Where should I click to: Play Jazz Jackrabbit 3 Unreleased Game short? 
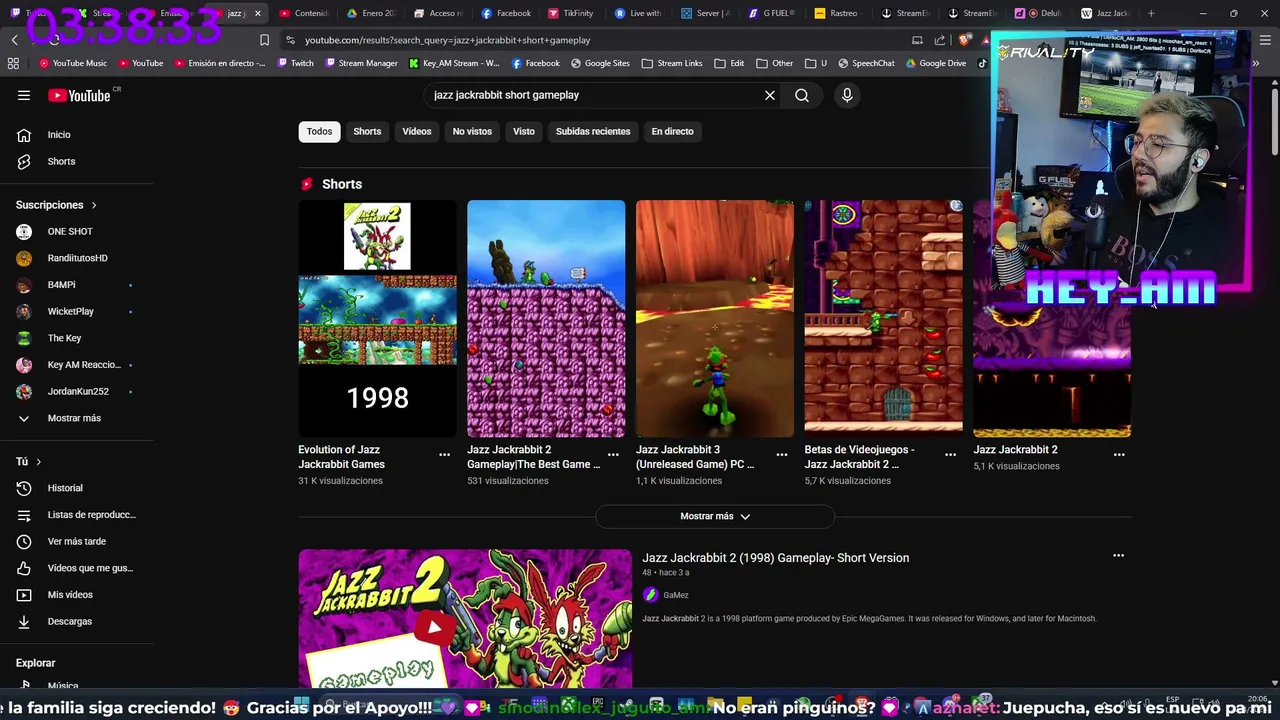click(715, 318)
